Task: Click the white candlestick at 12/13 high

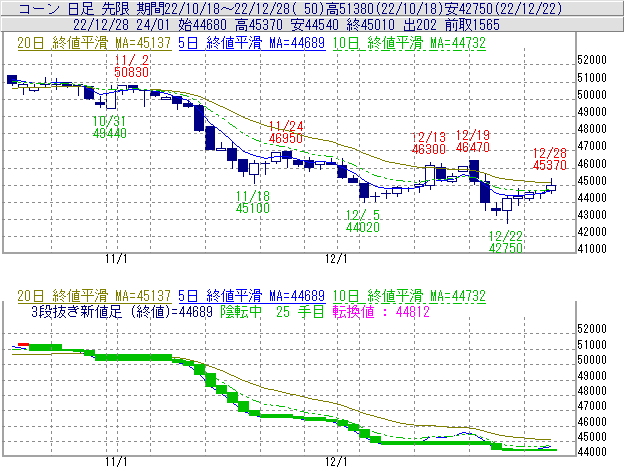Action: [430, 175]
